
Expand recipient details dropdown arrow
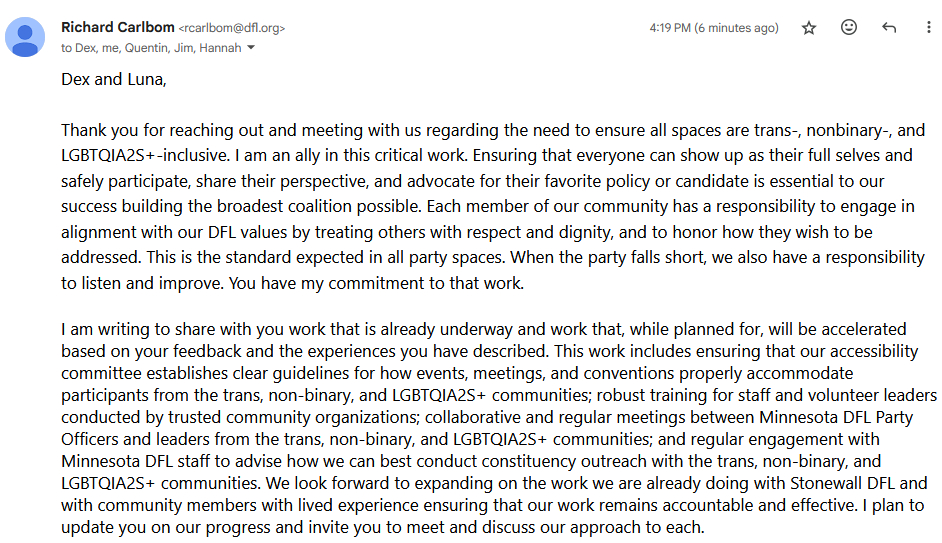(251, 48)
